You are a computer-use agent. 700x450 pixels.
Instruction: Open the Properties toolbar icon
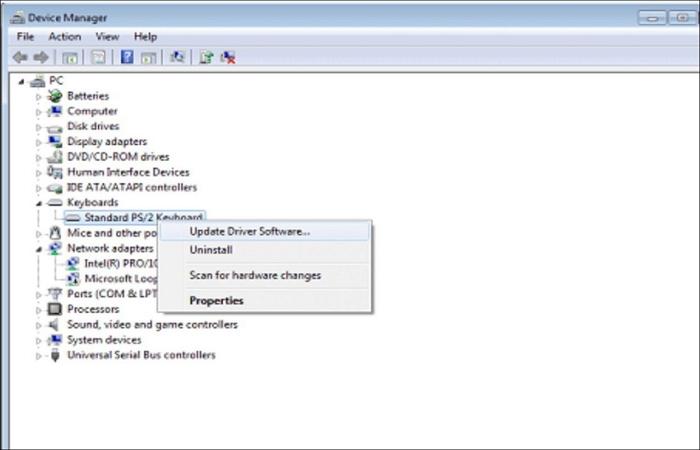point(98,57)
